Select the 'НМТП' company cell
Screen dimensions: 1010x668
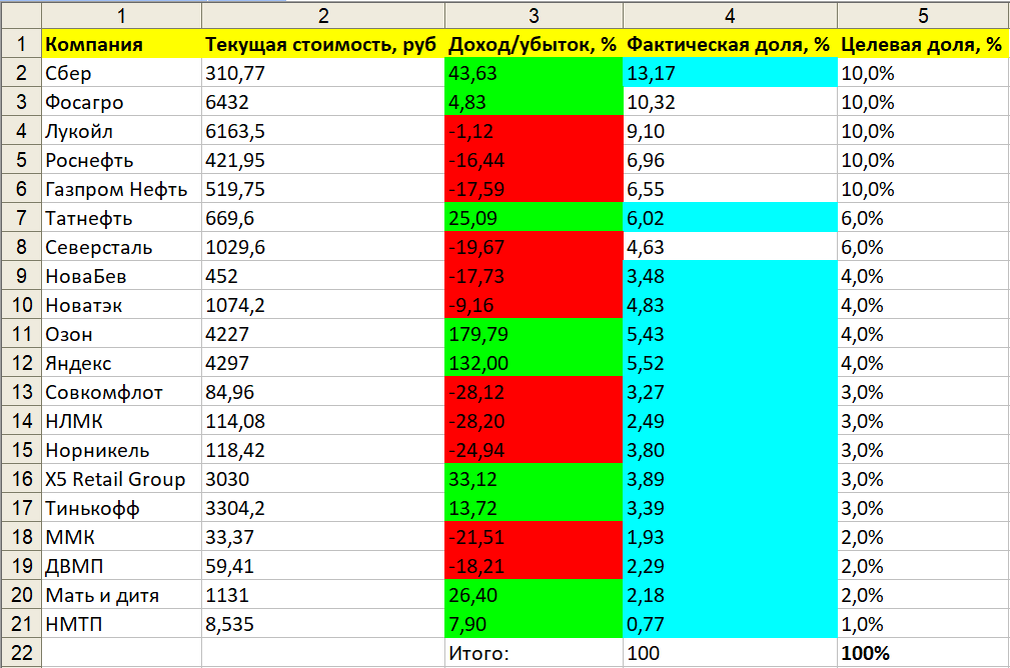tap(121, 624)
